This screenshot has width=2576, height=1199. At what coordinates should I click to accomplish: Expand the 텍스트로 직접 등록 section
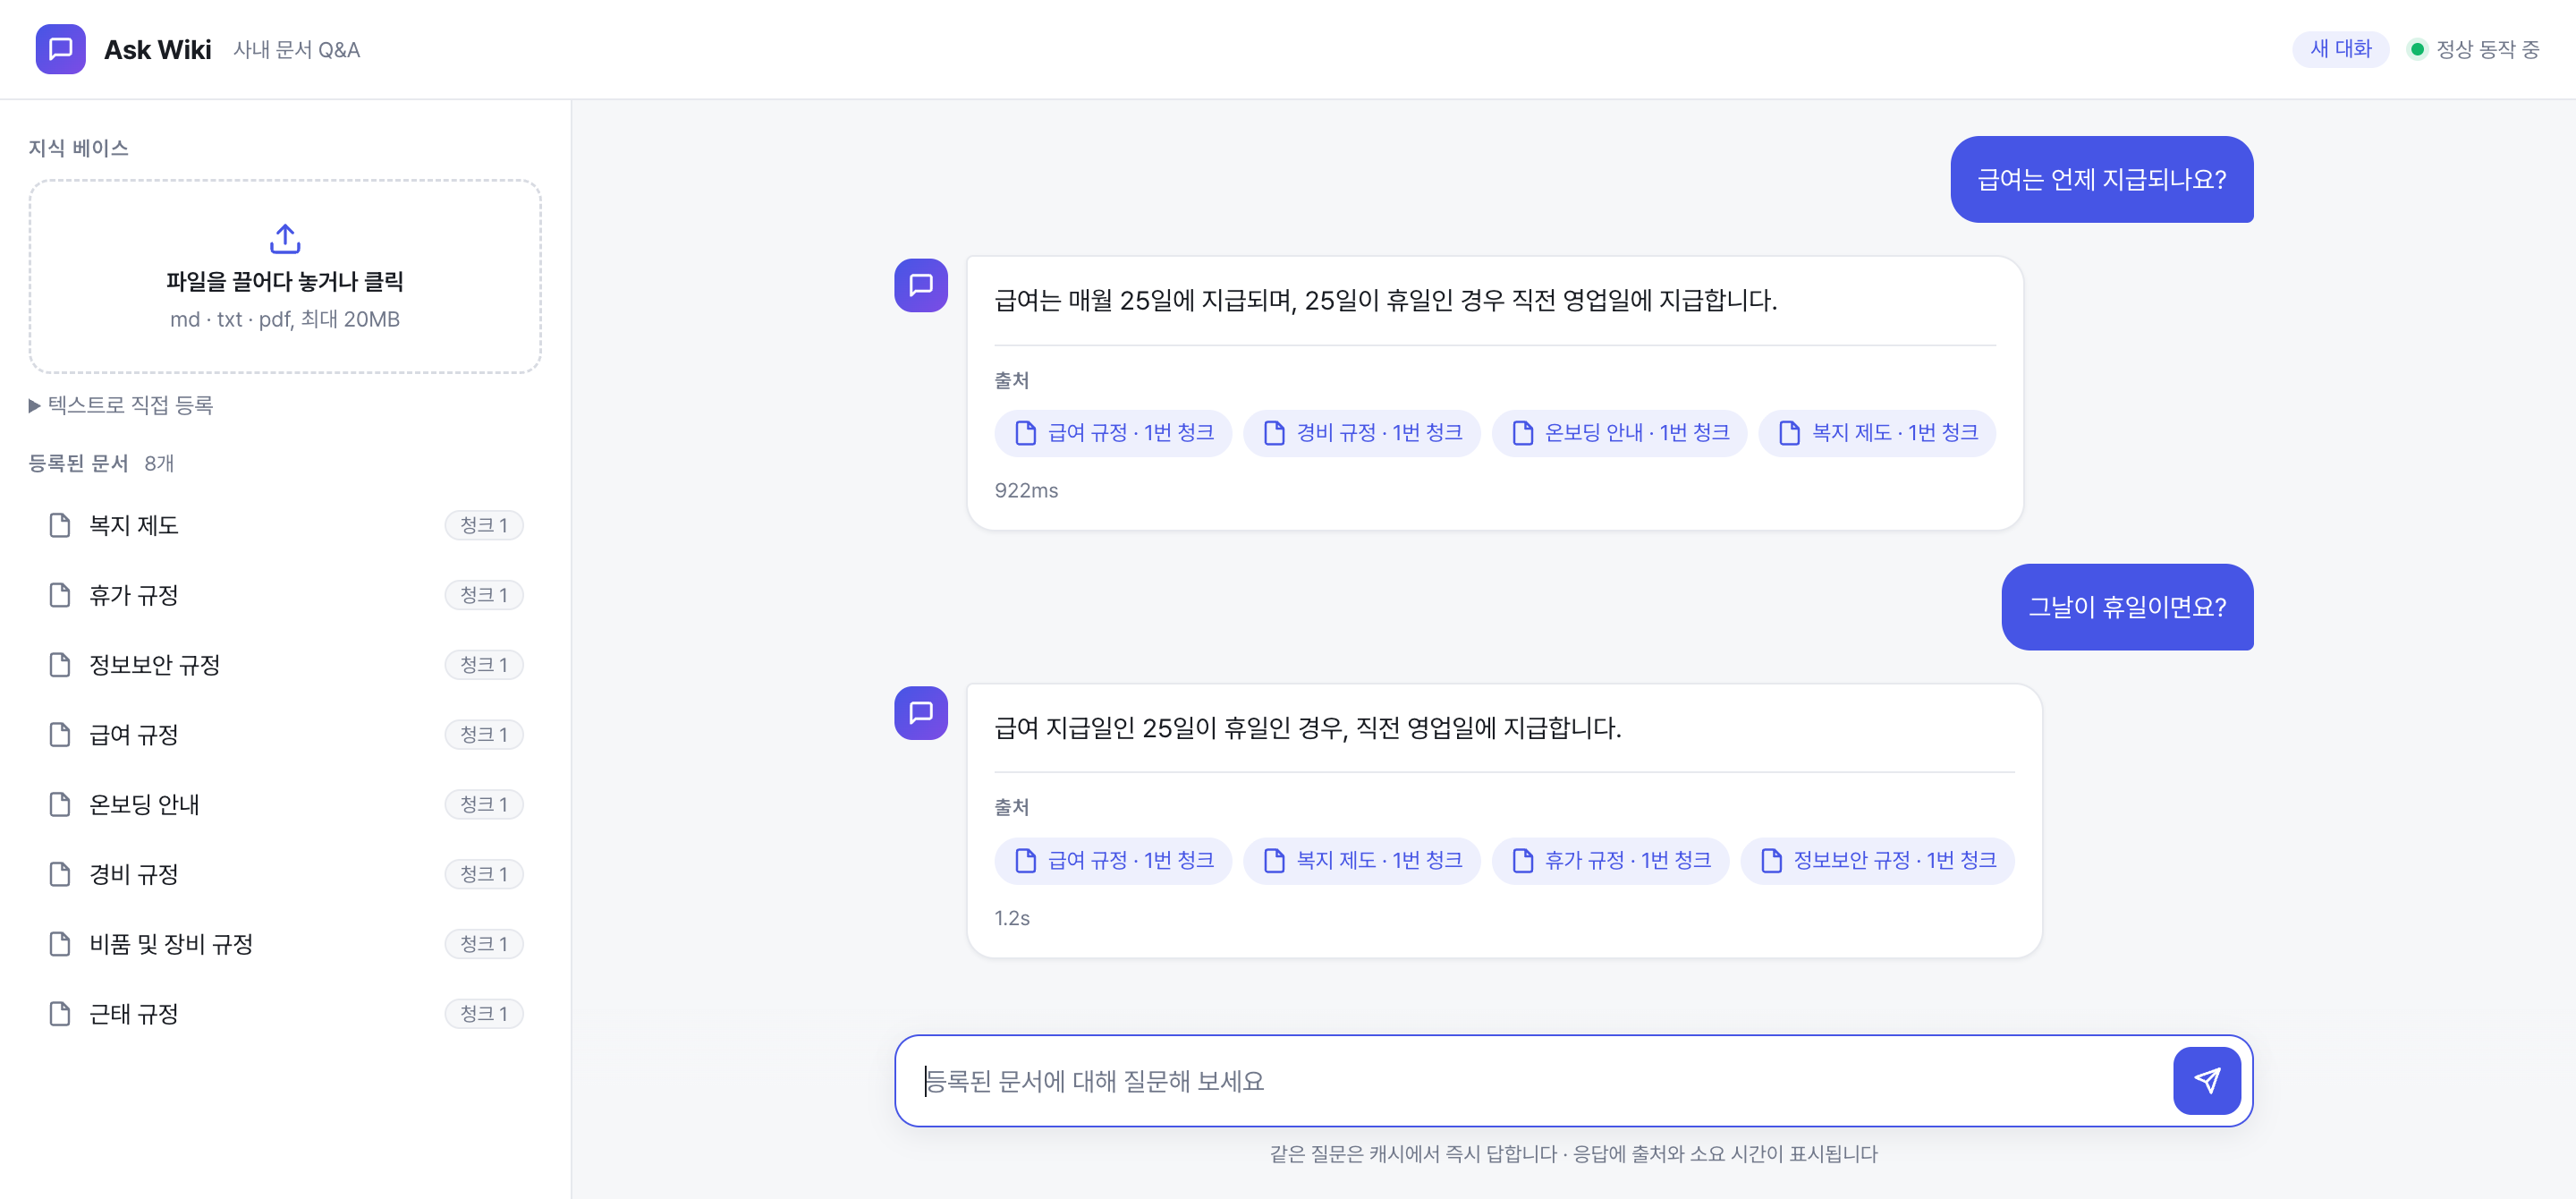121,405
